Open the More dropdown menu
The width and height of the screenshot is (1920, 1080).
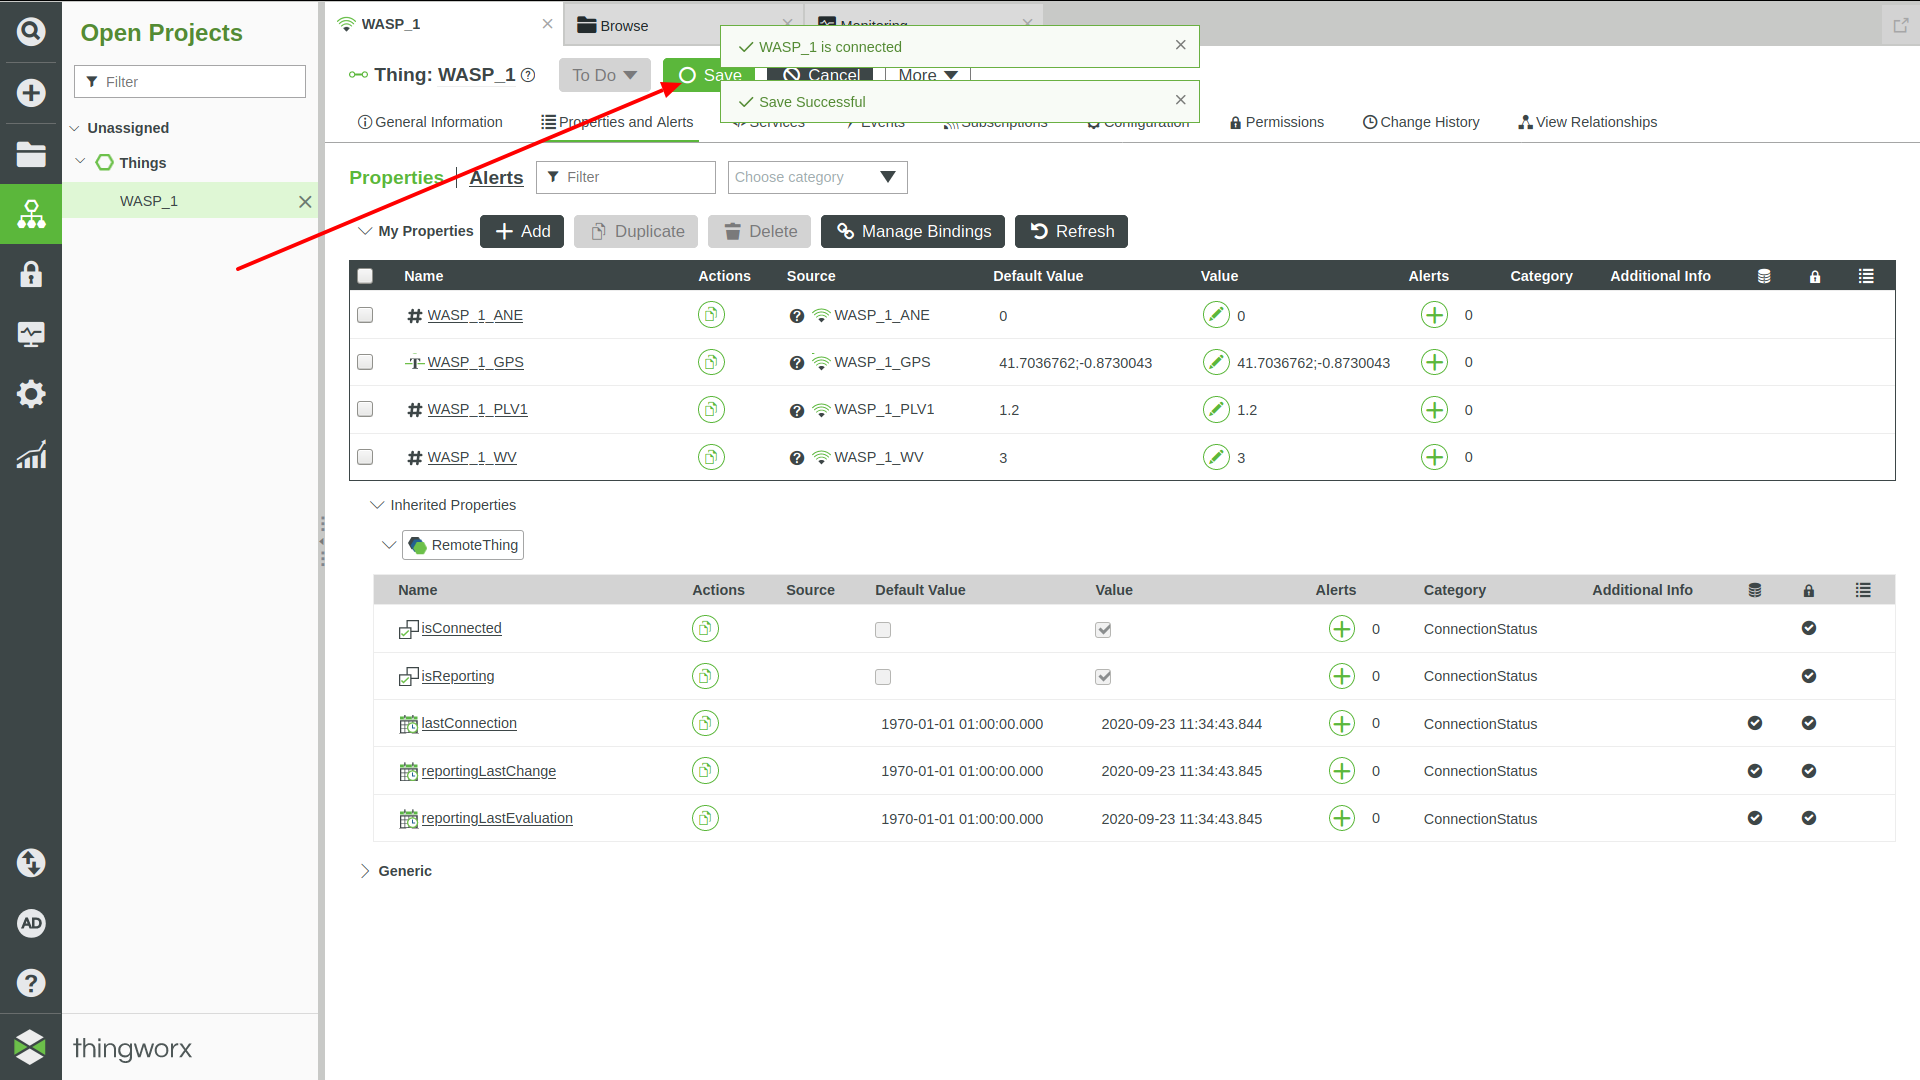pyautogui.click(x=927, y=75)
